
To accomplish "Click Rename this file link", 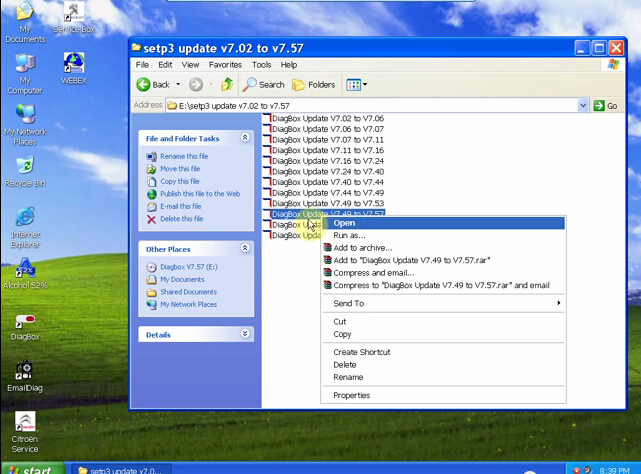I will point(184,156).
